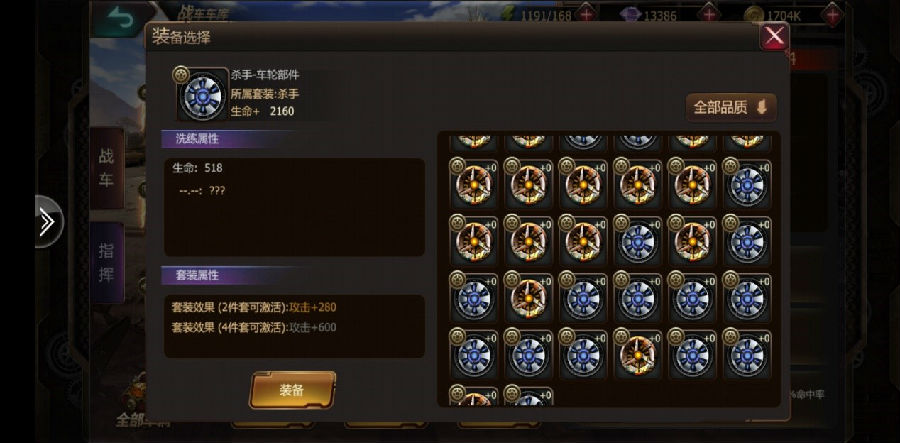Close the 装备选择 dialog
This screenshot has width=900, height=443.
(774, 36)
